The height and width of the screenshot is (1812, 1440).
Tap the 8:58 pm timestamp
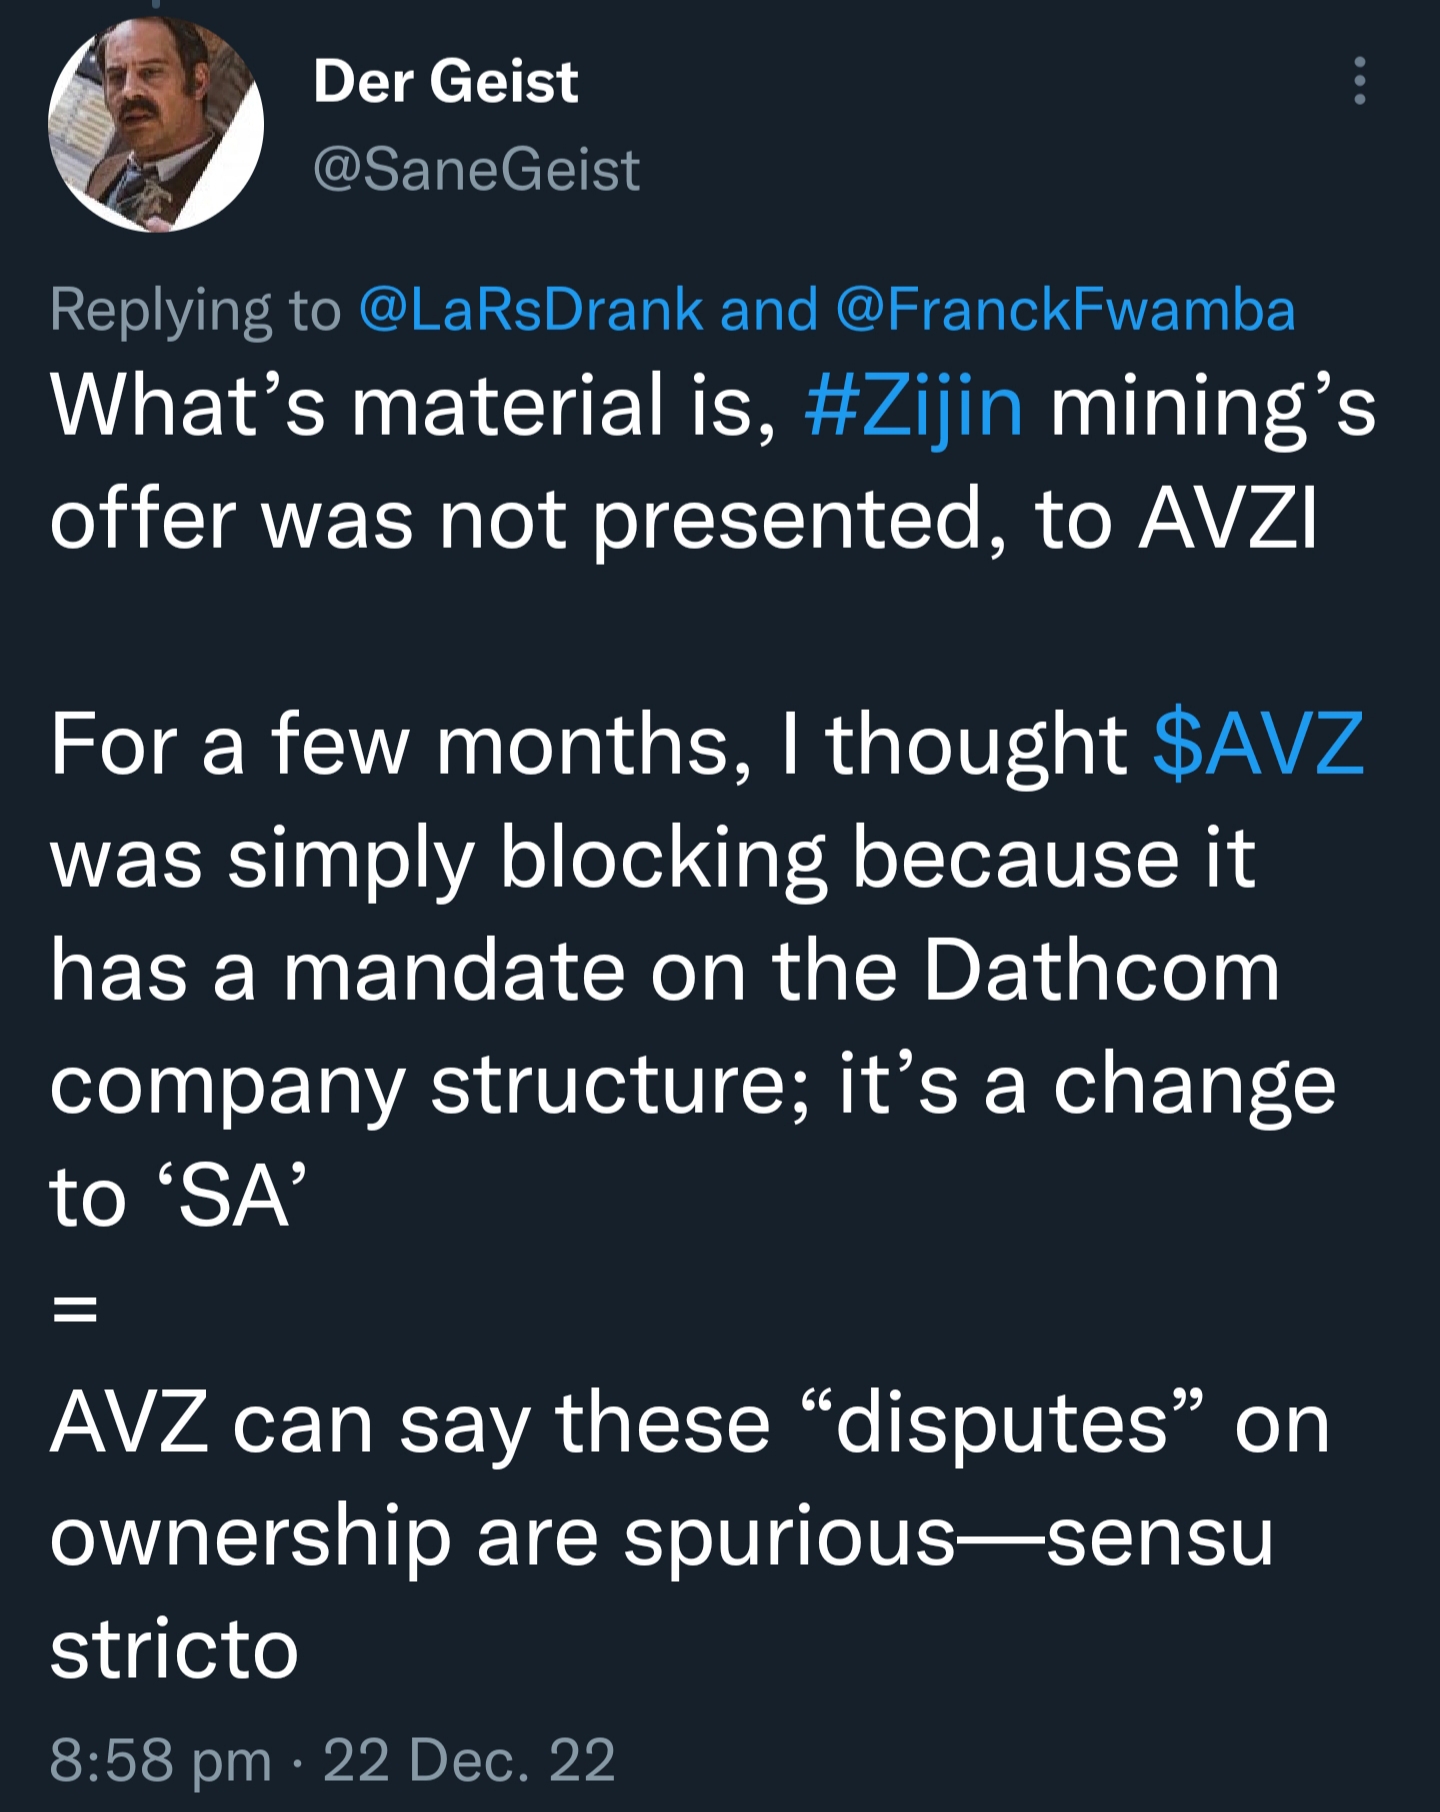pos(160,1760)
